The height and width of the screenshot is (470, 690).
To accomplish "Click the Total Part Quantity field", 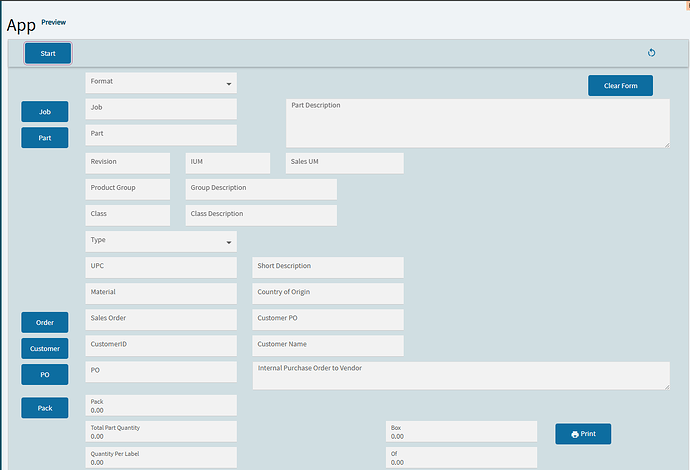I will 161,431.
